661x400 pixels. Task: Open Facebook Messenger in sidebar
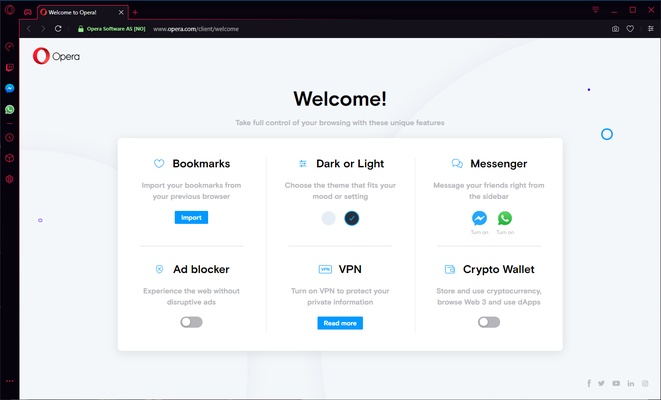9,88
